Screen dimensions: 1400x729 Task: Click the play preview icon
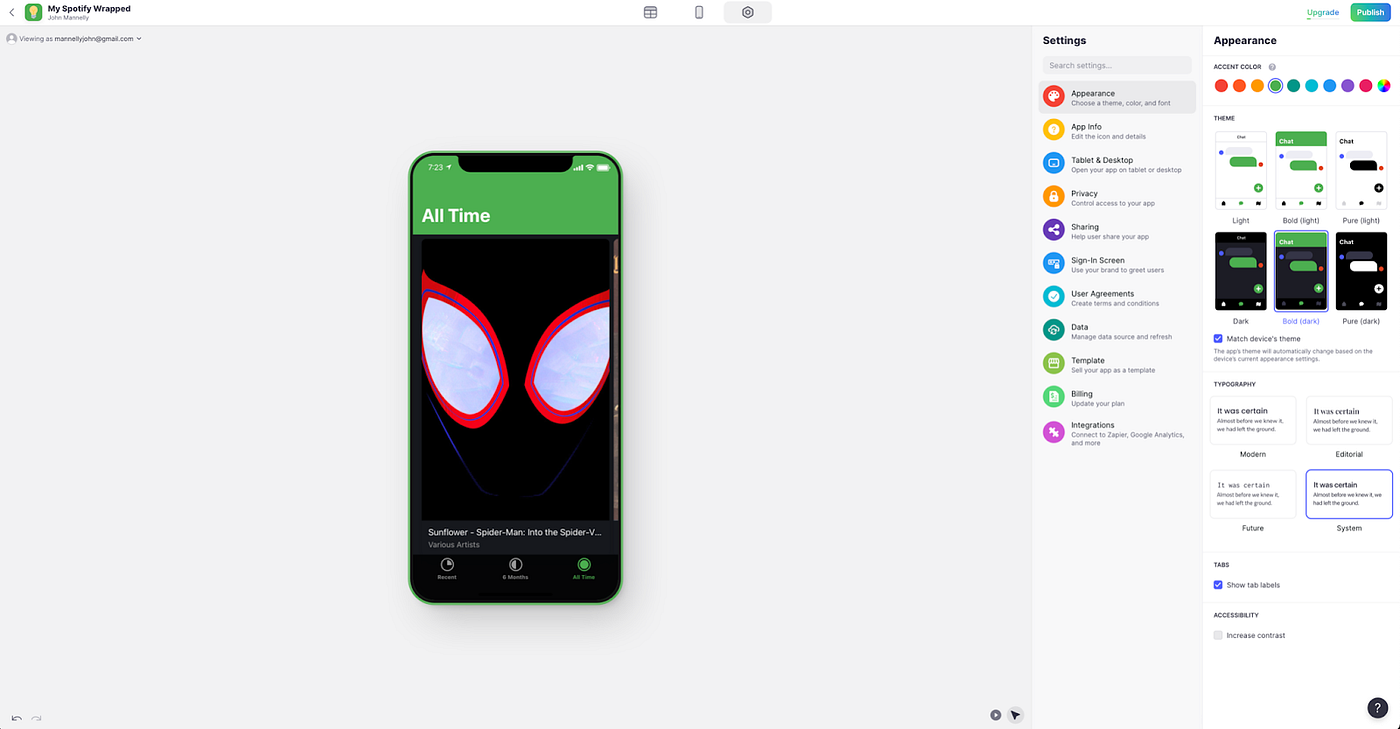point(995,714)
